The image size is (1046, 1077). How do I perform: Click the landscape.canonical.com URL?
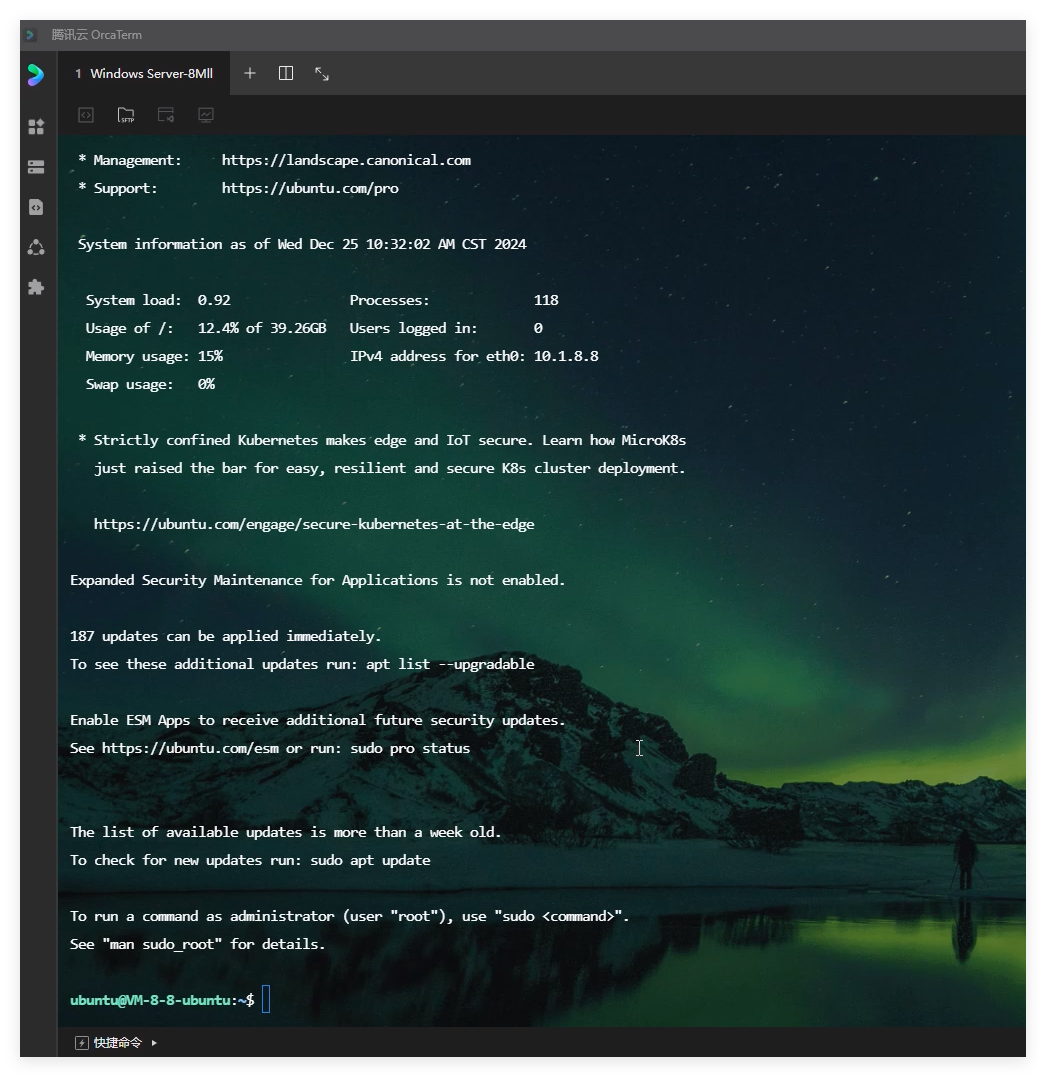tap(346, 160)
